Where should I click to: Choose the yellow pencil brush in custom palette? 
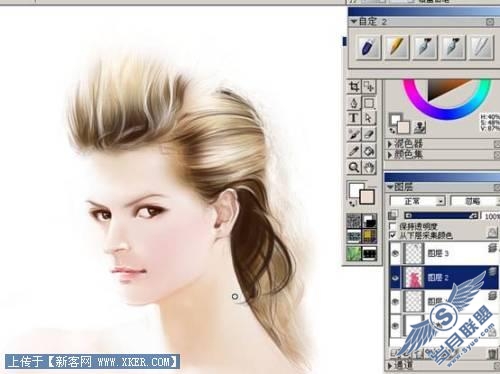(397, 47)
